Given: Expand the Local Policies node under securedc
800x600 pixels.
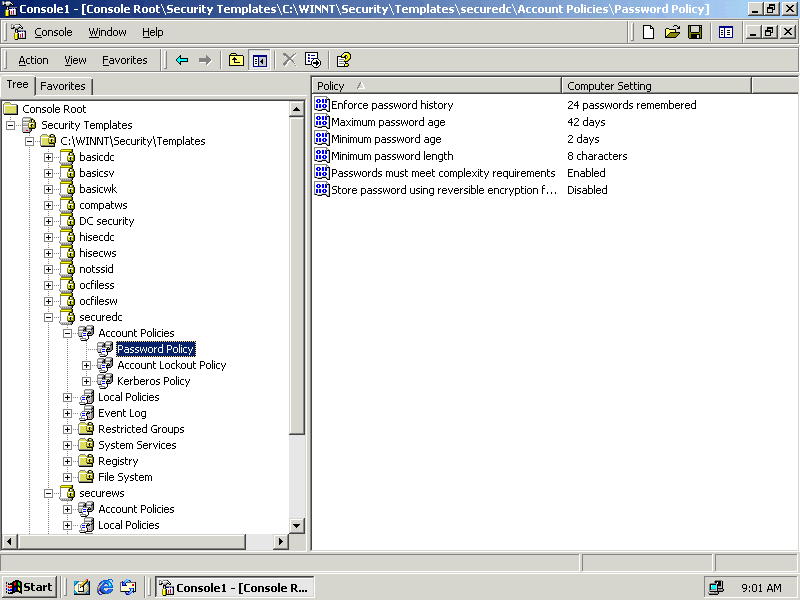Looking at the screenshot, I should tap(68, 397).
